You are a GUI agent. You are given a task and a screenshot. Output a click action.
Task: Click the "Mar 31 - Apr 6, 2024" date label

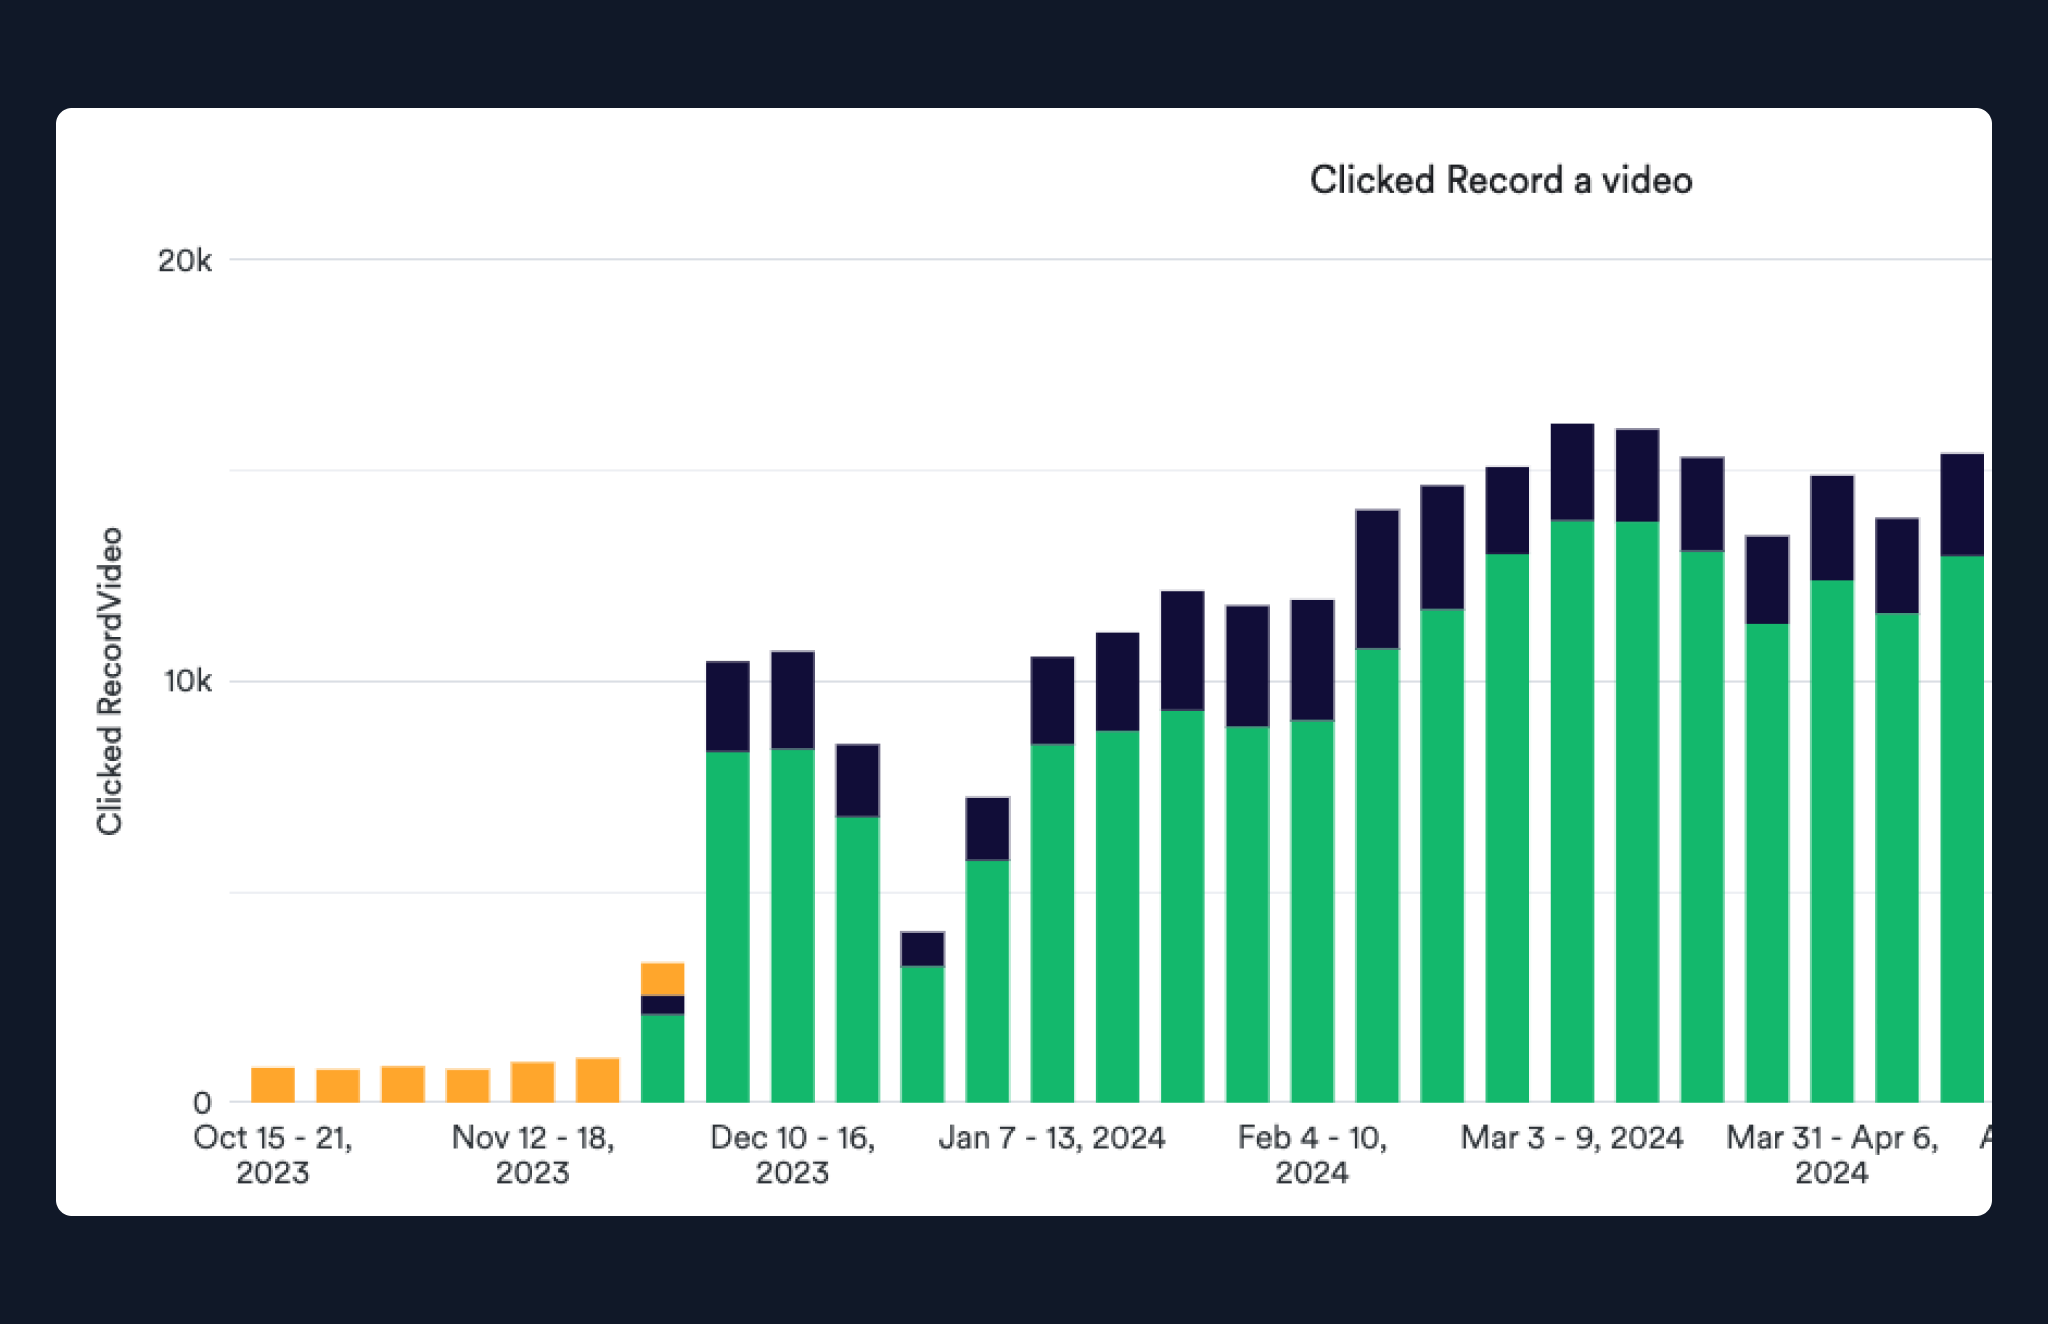pyautogui.click(x=1832, y=1154)
